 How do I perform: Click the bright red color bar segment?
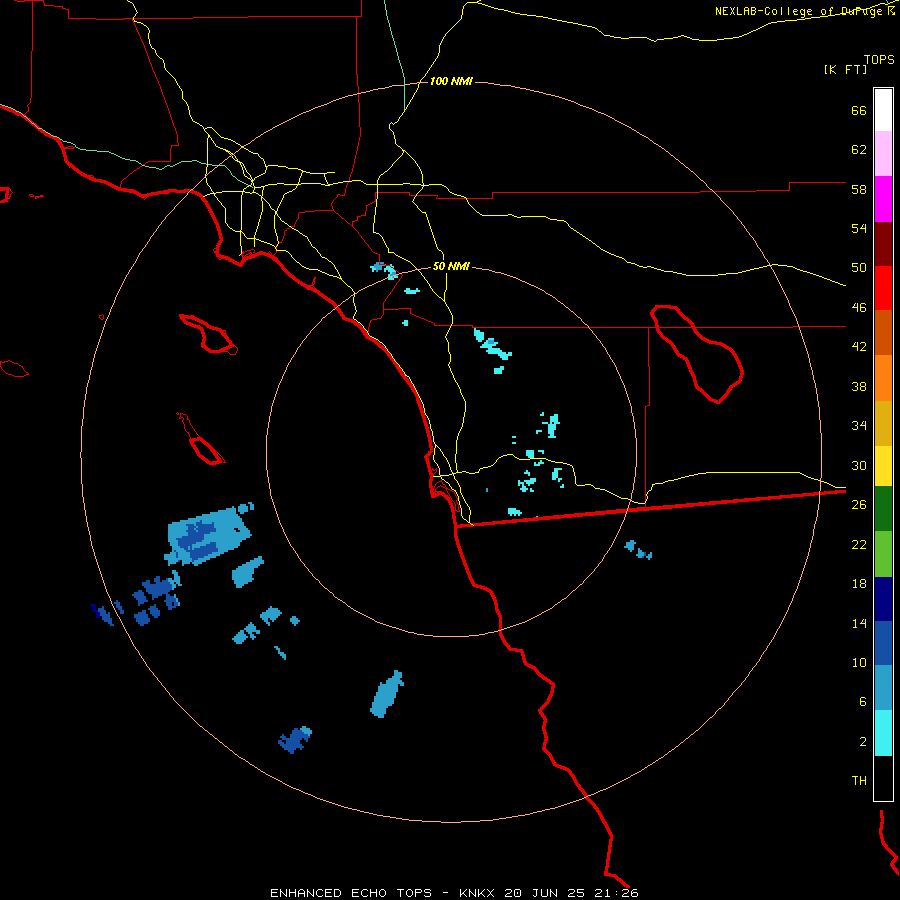click(x=883, y=288)
